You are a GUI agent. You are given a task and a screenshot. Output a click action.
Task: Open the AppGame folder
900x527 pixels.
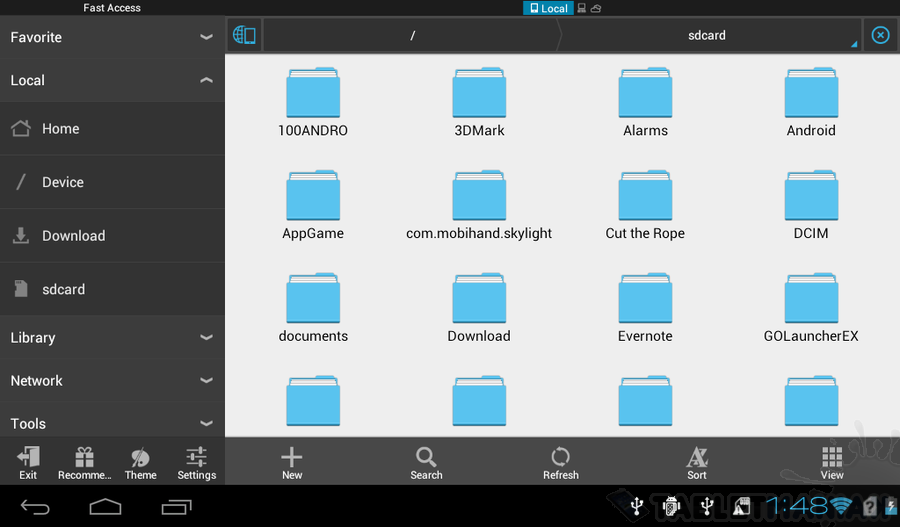(313, 206)
